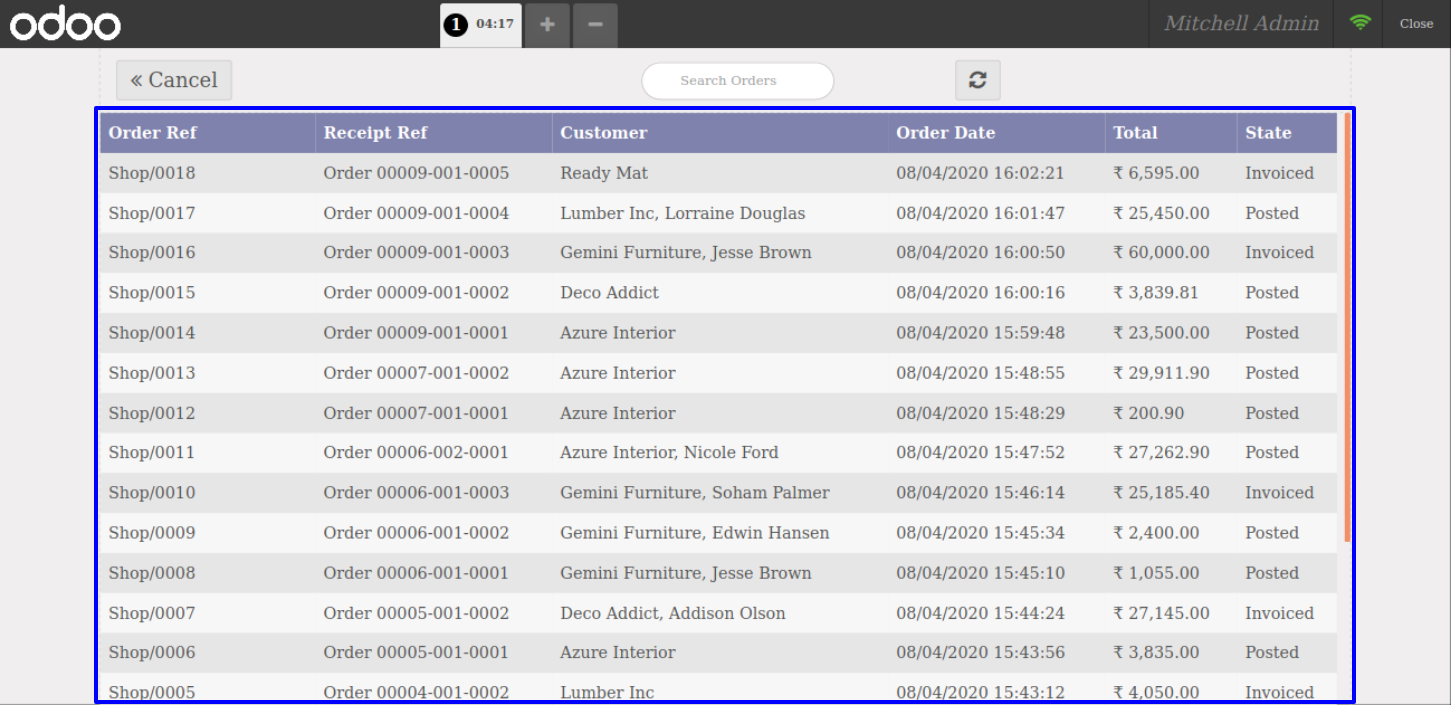Click total ₹ 29,911.90
The image size is (1451, 705).
[1161, 373]
